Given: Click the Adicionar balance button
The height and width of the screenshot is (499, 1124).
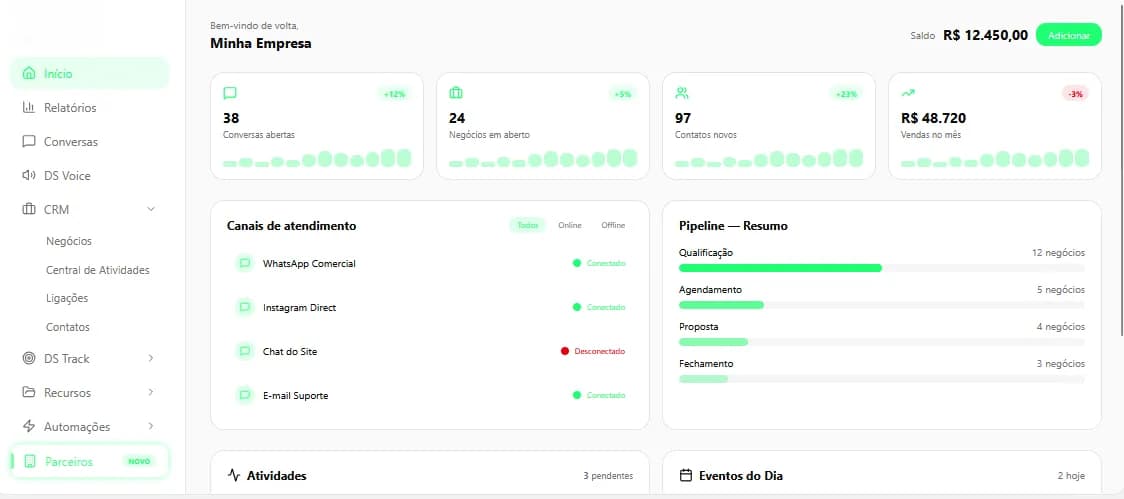Looking at the screenshot, I should click(x=1068, y=35).
